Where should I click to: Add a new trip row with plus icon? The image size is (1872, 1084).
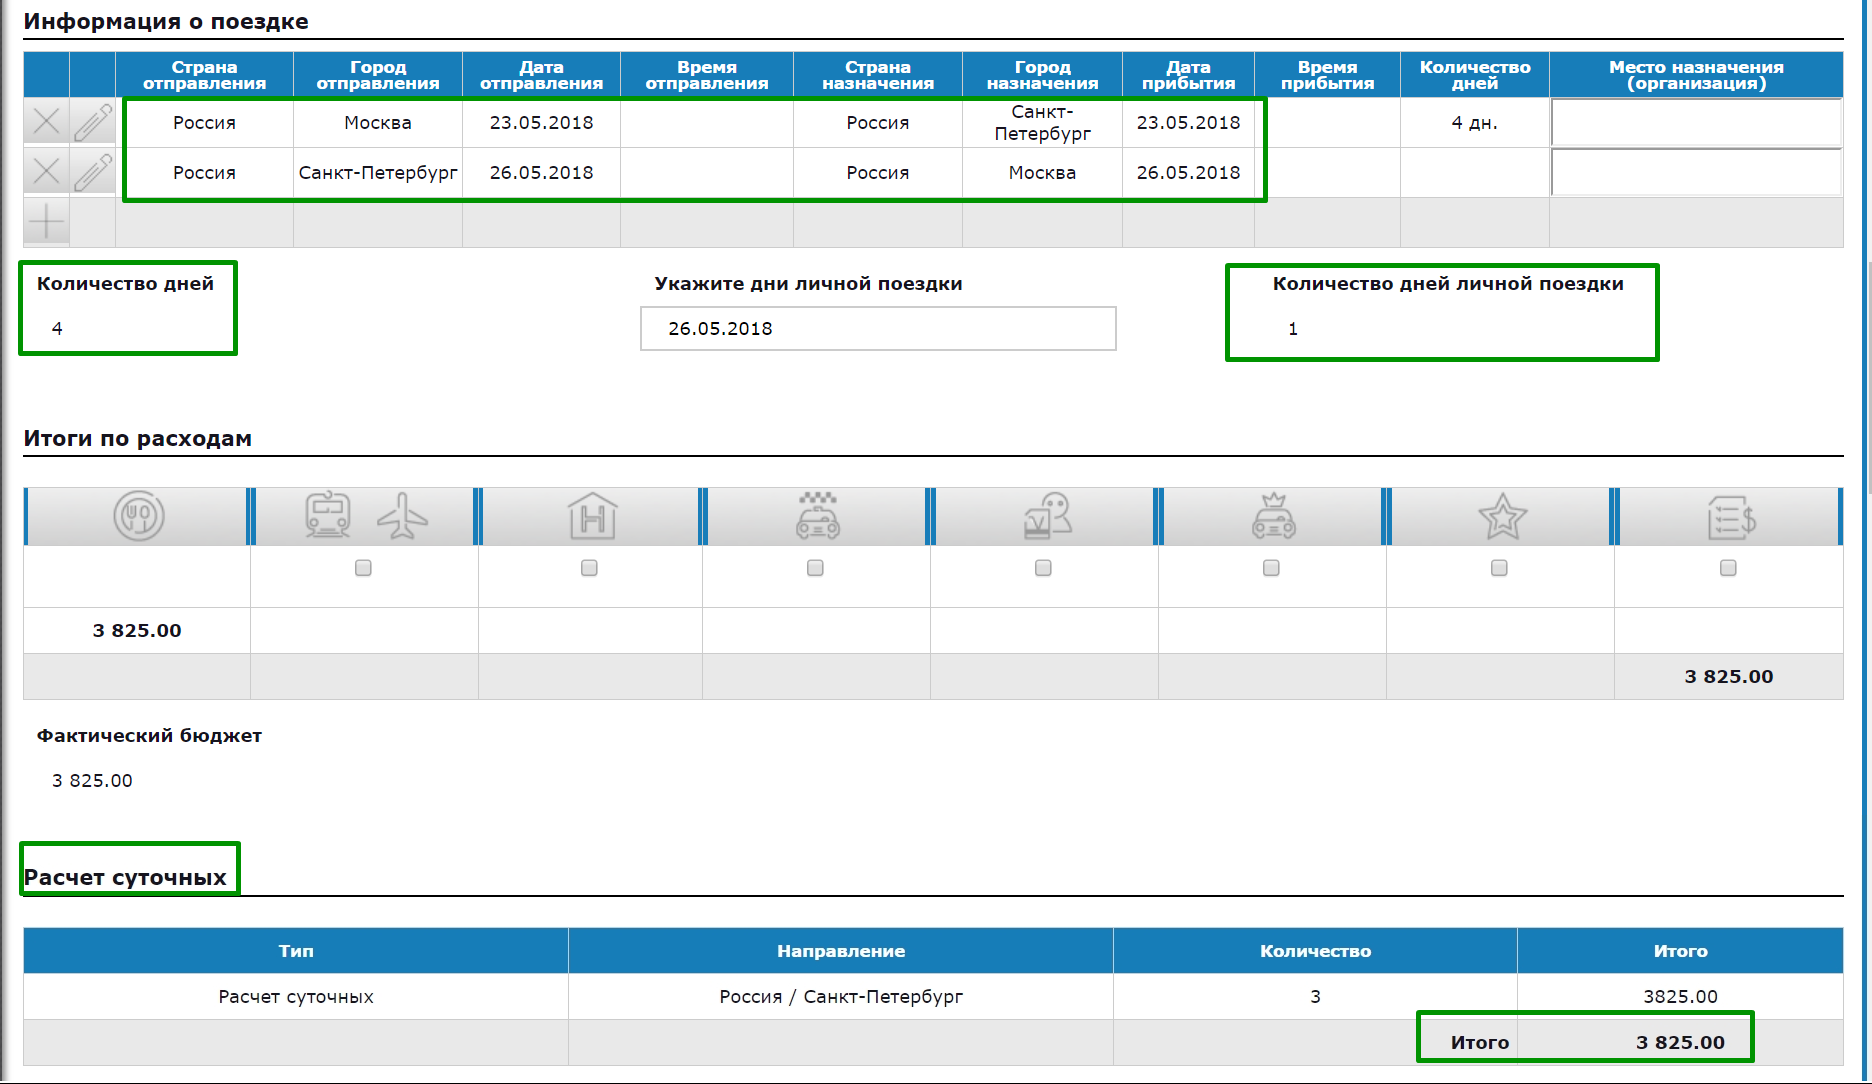pyautogui.click(x=46, y=222)
